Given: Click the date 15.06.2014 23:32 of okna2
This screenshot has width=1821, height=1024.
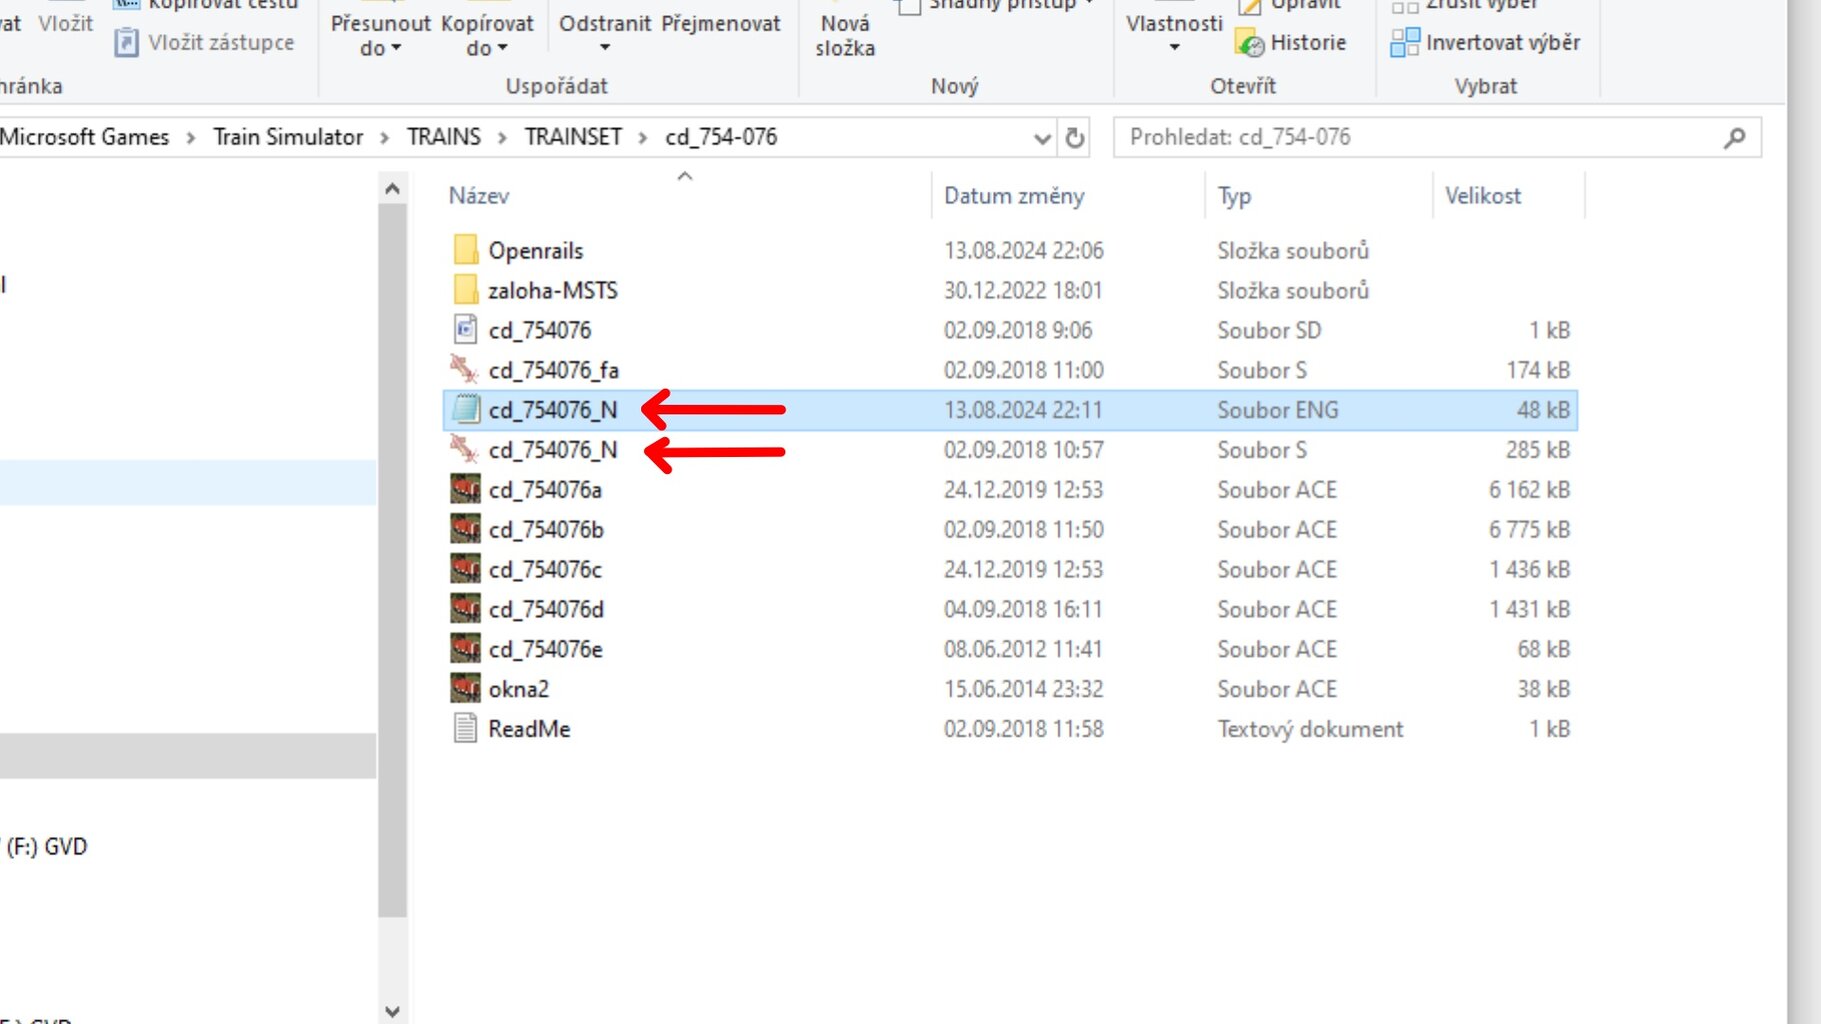Looking at the screenshot, I should point(1024,689).
